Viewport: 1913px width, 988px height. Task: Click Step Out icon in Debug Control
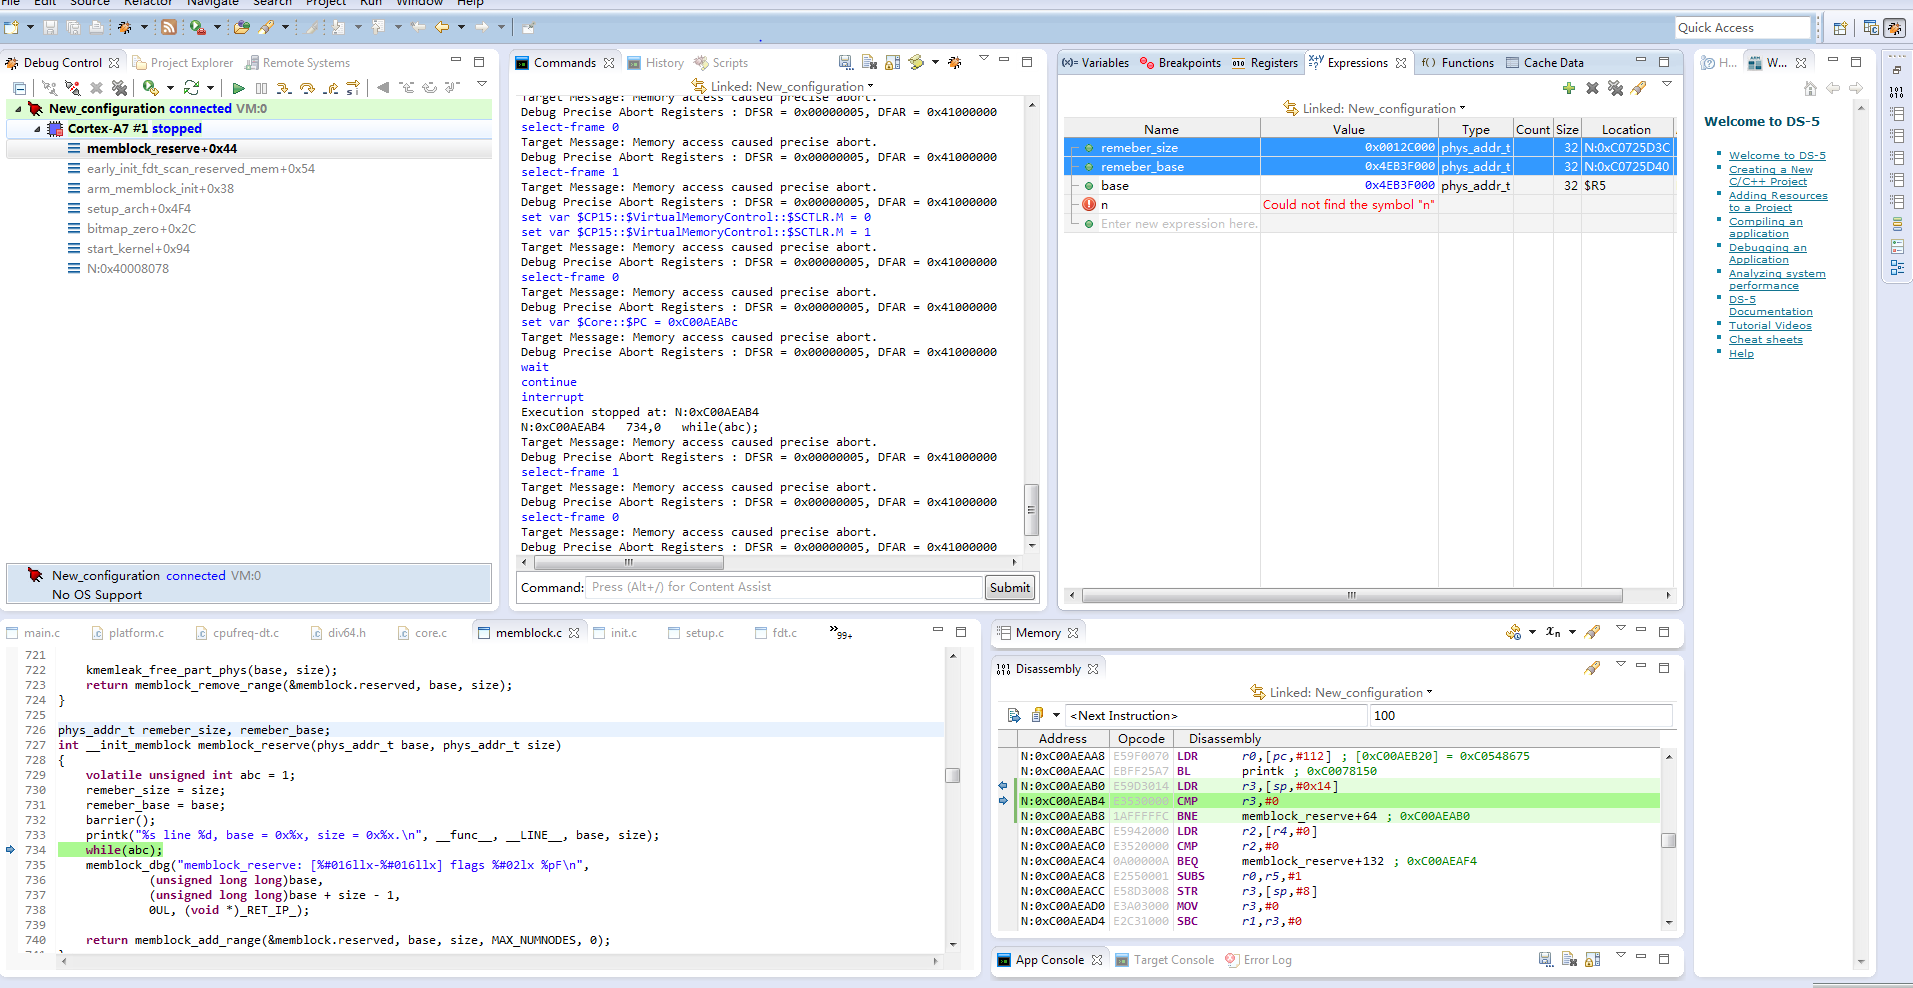click(x=330, y=88)
